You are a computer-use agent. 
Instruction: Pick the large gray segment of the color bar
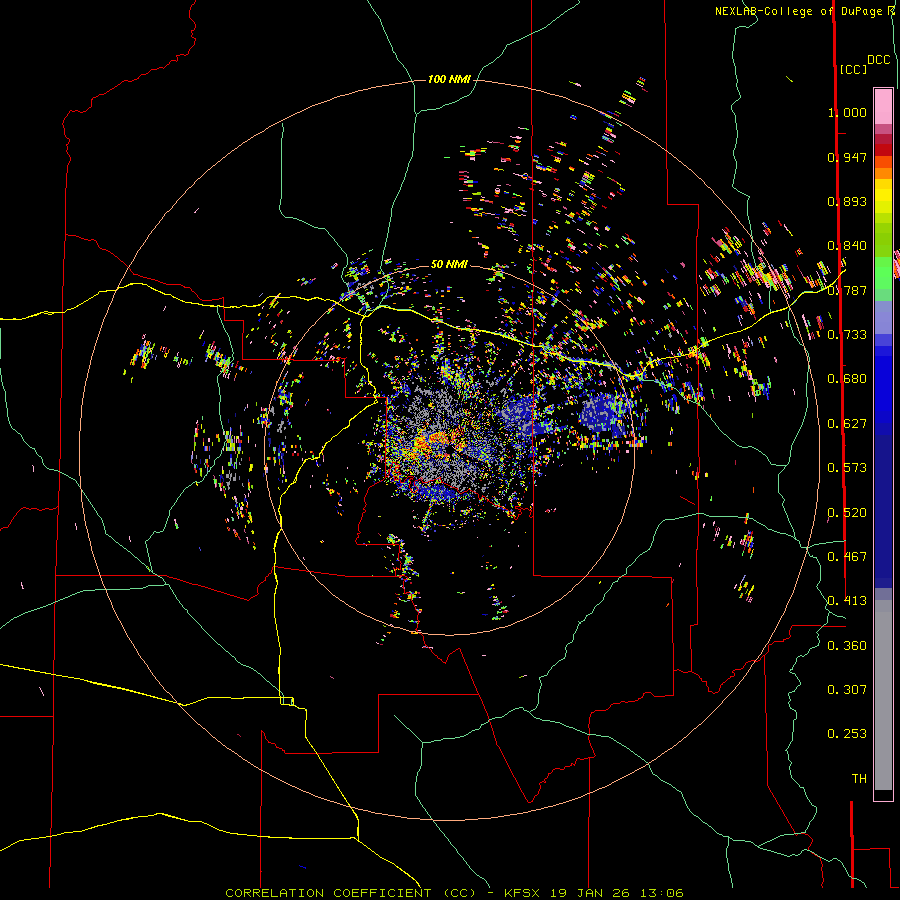click(883, 695)
